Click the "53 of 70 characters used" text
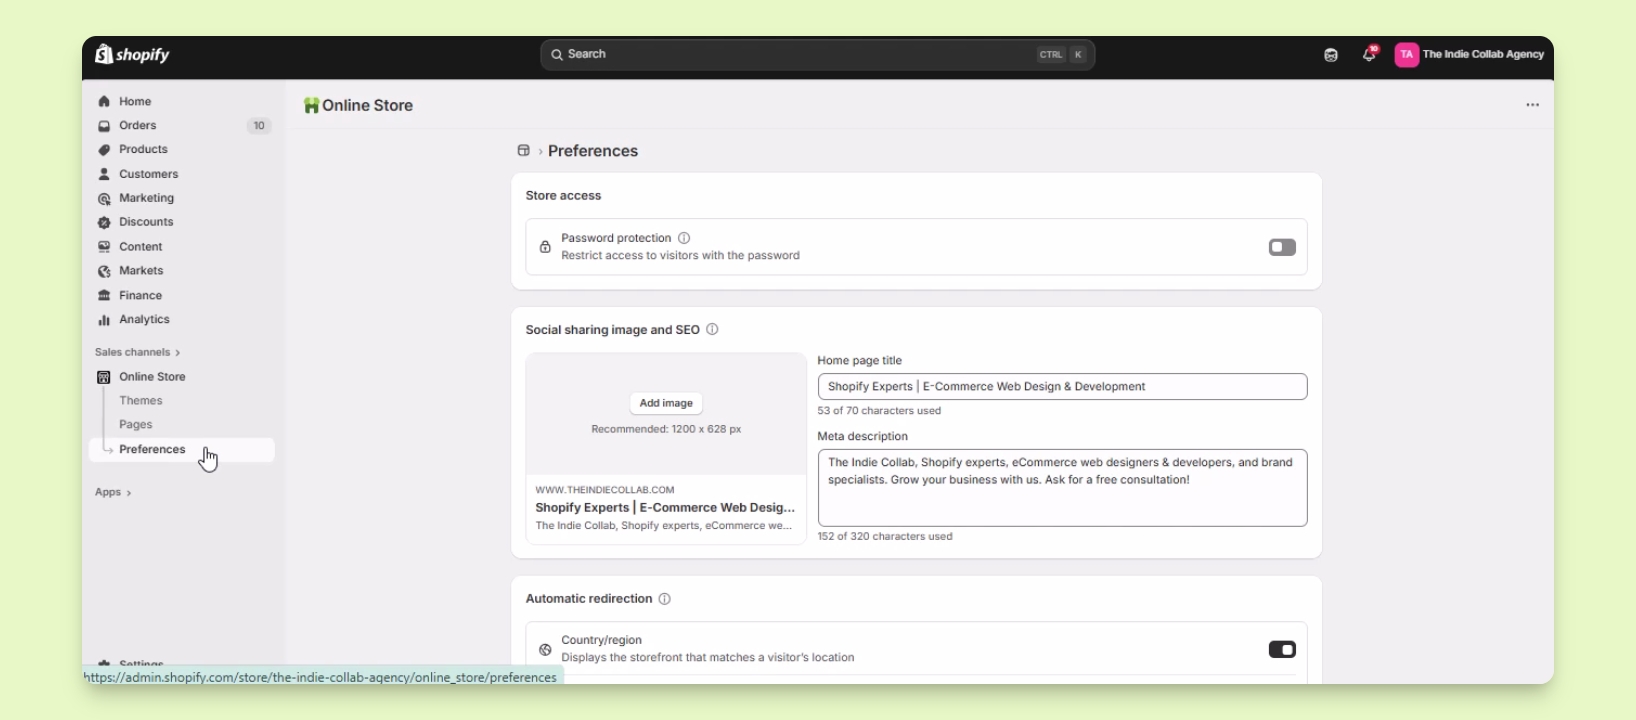Image resolution: width=1636 pixels, height=720 pixels. pos(879,411)
